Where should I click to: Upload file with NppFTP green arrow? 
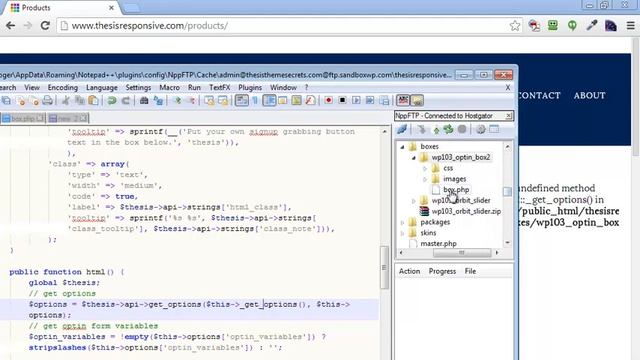pyautogui.click(x=436, y=130)
